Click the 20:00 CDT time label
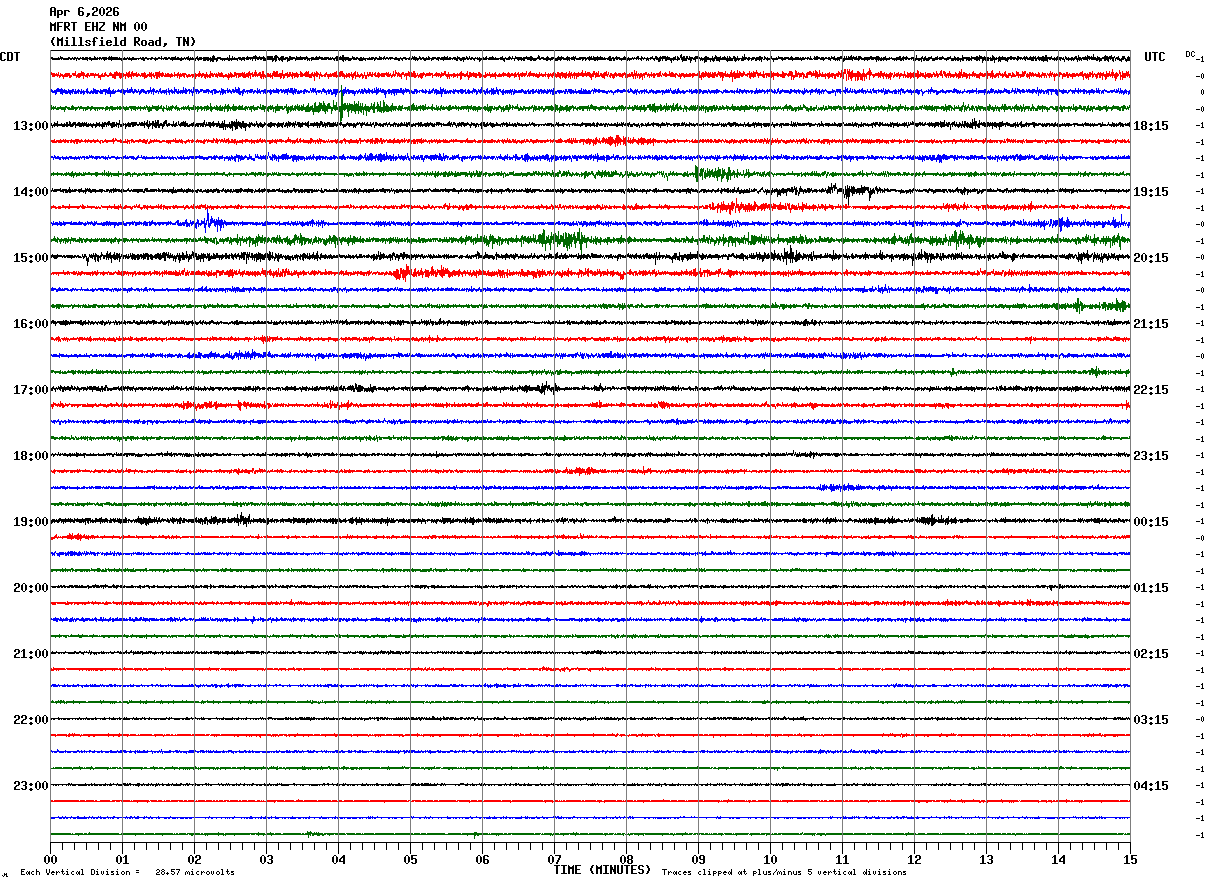Image resolution: width=1210 pixels, height=886 pixels. [x=31, y=587]
